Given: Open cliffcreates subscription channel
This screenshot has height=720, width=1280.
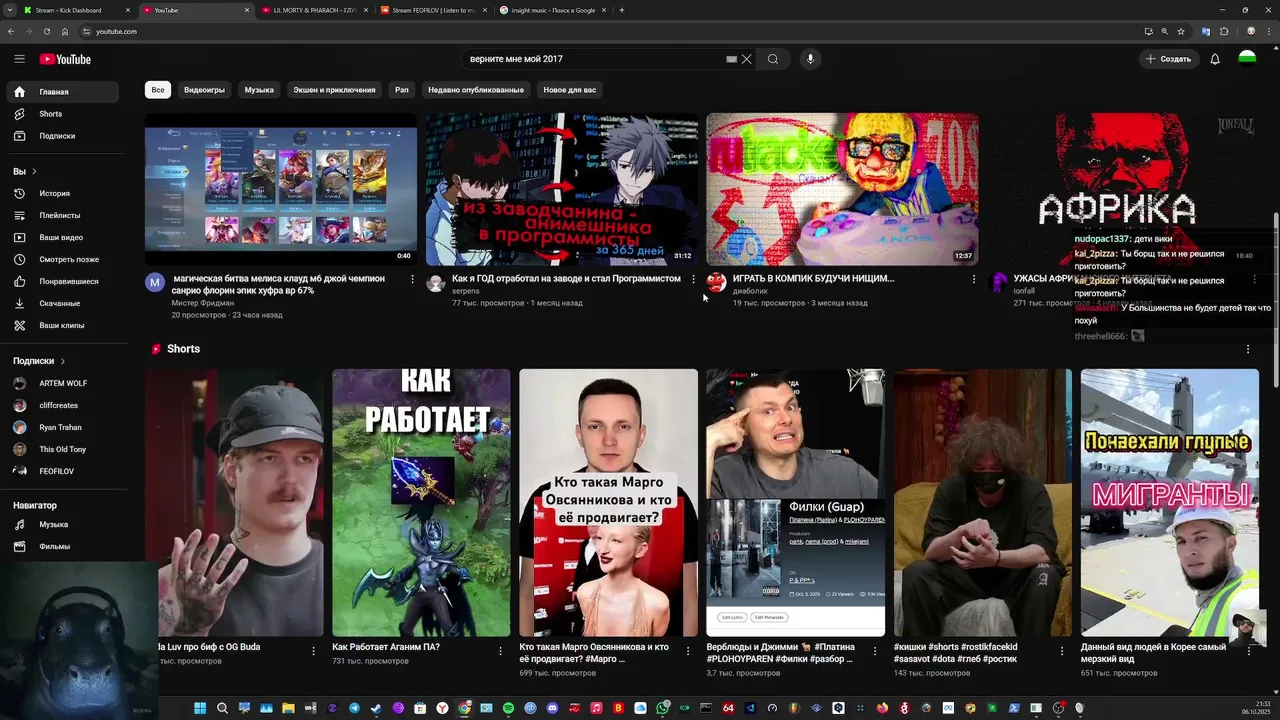Looking at the screenshot, I should [x=62, y=405].
